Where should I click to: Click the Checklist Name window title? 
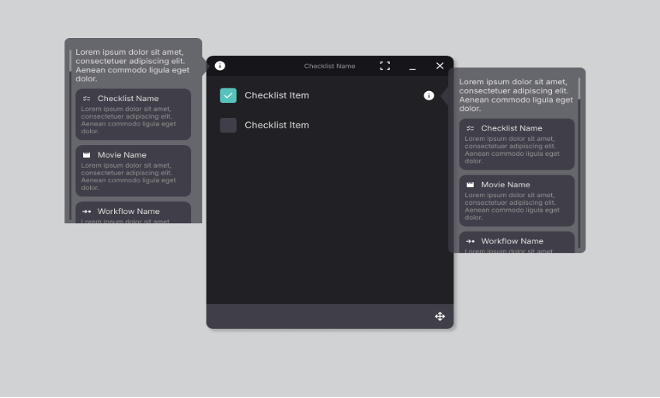(x=330, y=66)
